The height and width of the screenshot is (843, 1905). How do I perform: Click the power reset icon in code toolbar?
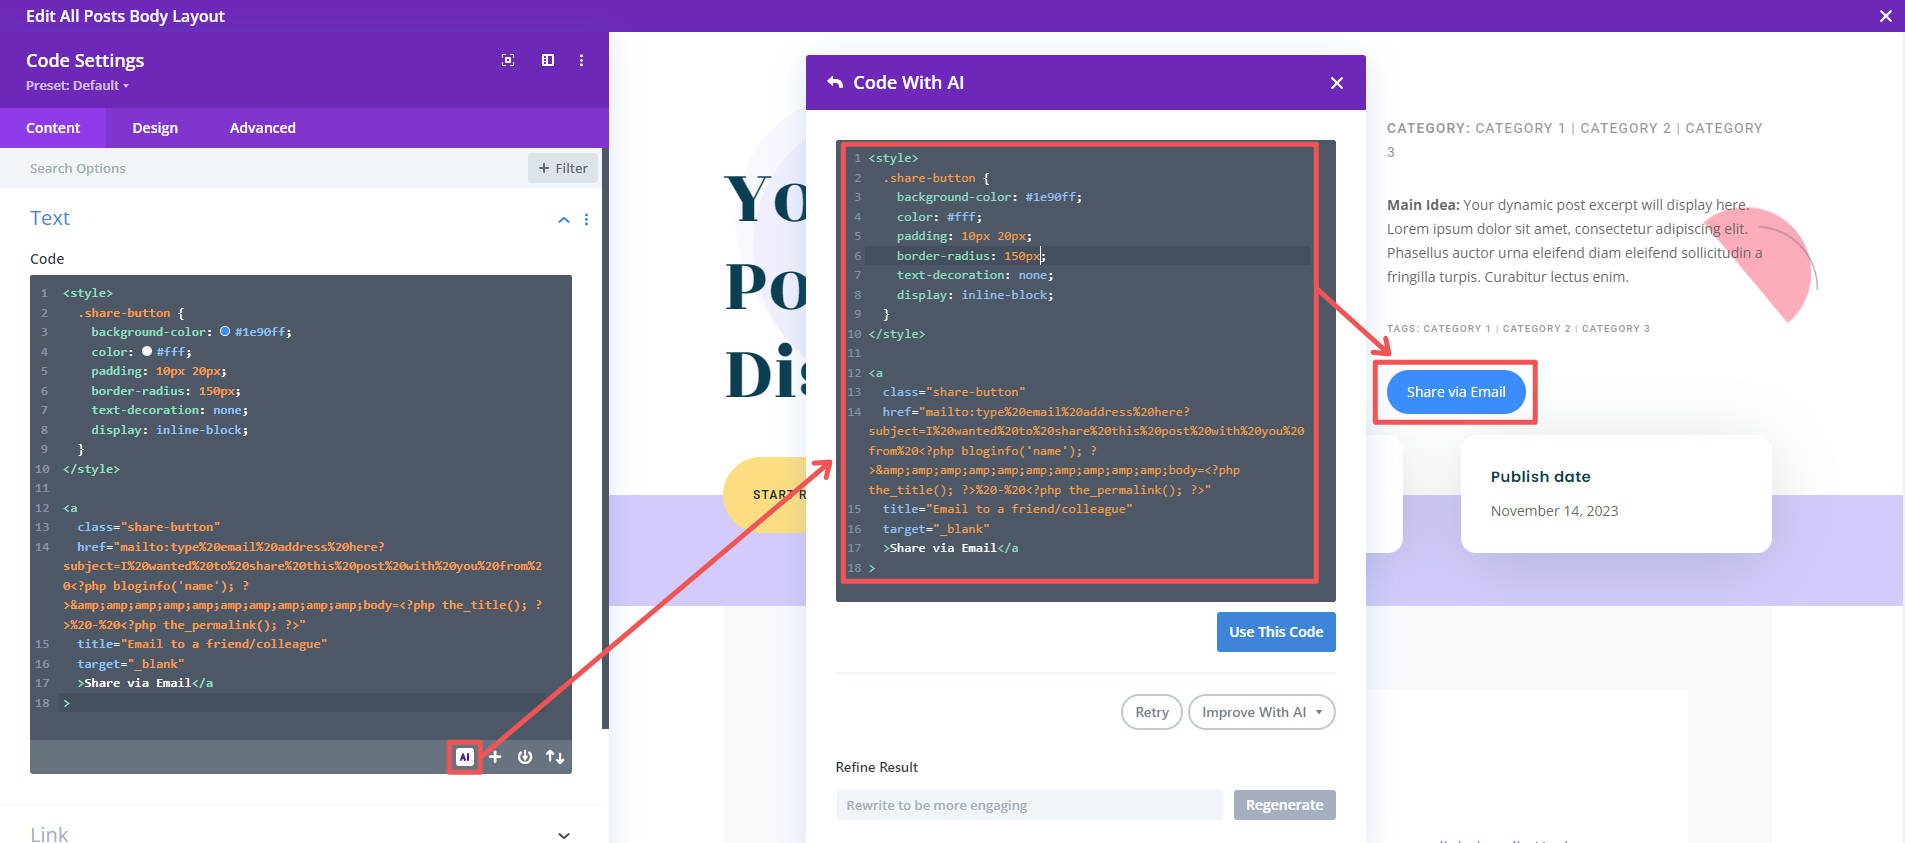(525, 757)
